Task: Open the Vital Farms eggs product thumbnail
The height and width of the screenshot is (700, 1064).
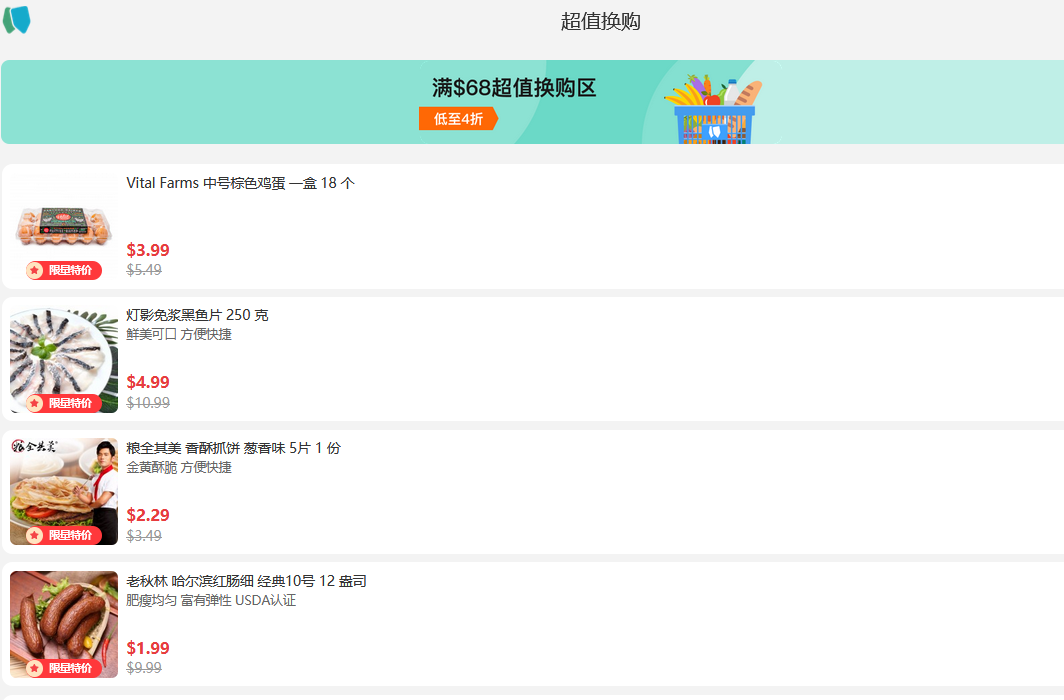Action: coord(64,227)
